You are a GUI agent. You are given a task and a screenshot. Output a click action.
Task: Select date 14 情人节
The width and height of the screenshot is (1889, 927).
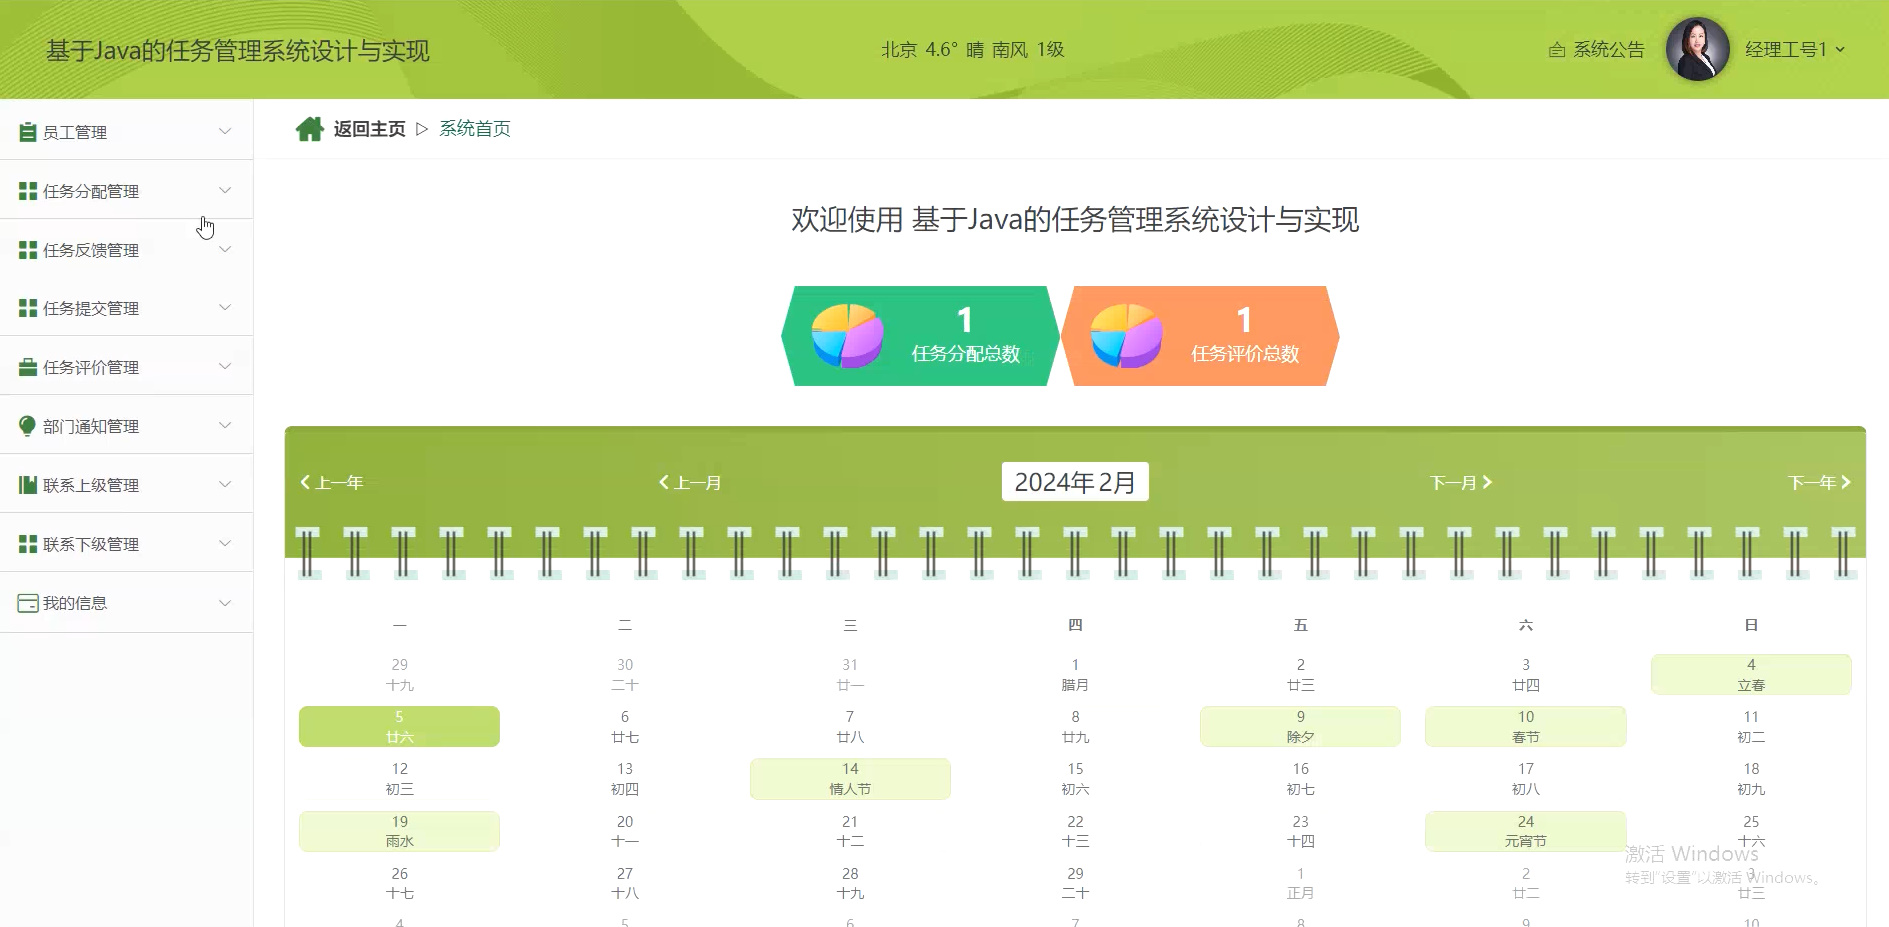coord(850,779)
